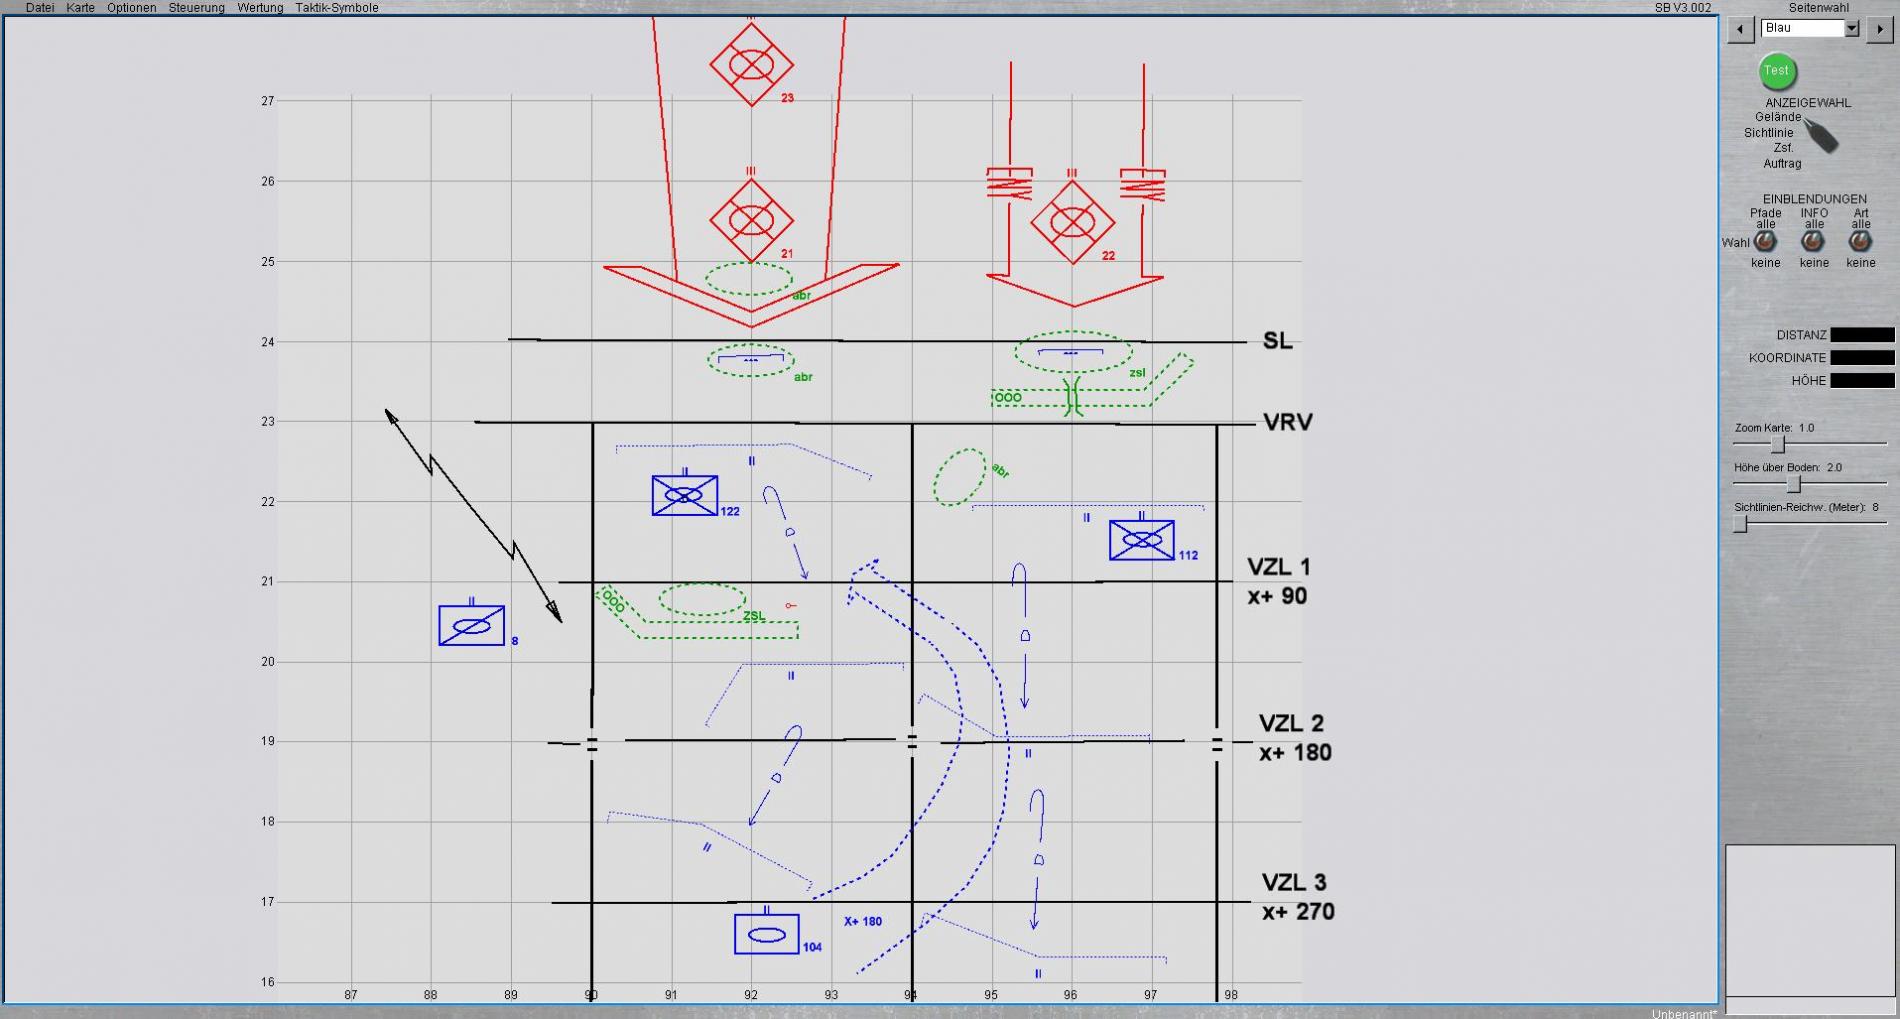The width and height of the screenshot is (1900, 1019).
Task: Select Sichtlinie display option
Action: click(1768, 132)
